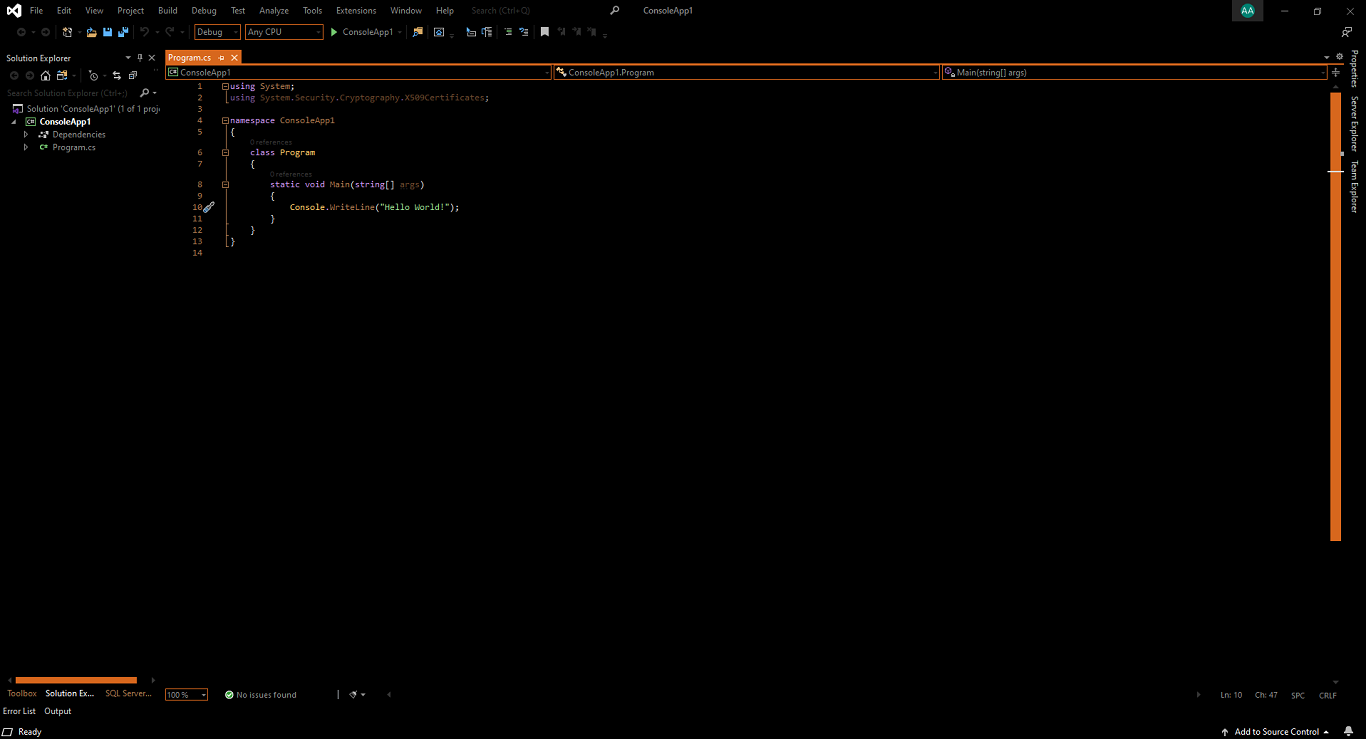Expand the Dependencies tree node
The image size is (1366, 739).
tap(26, 134)
